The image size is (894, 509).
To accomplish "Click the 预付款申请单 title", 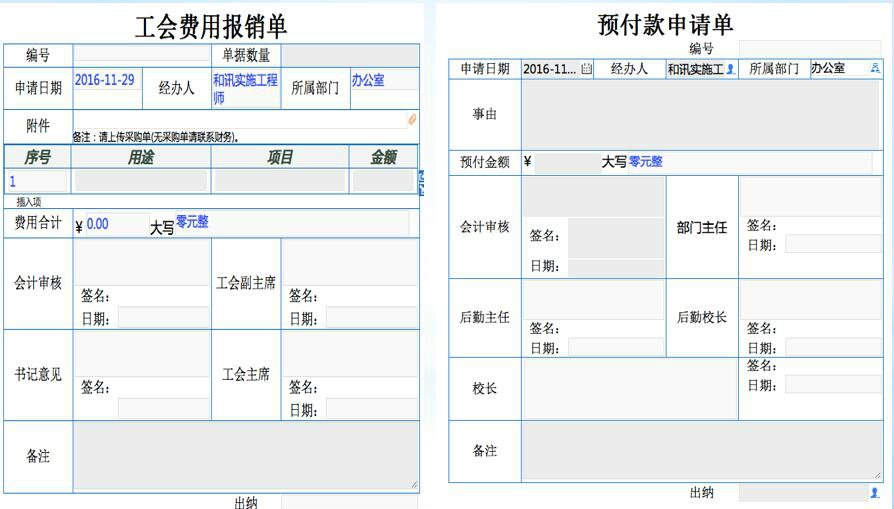I will (x=665, y=25).
